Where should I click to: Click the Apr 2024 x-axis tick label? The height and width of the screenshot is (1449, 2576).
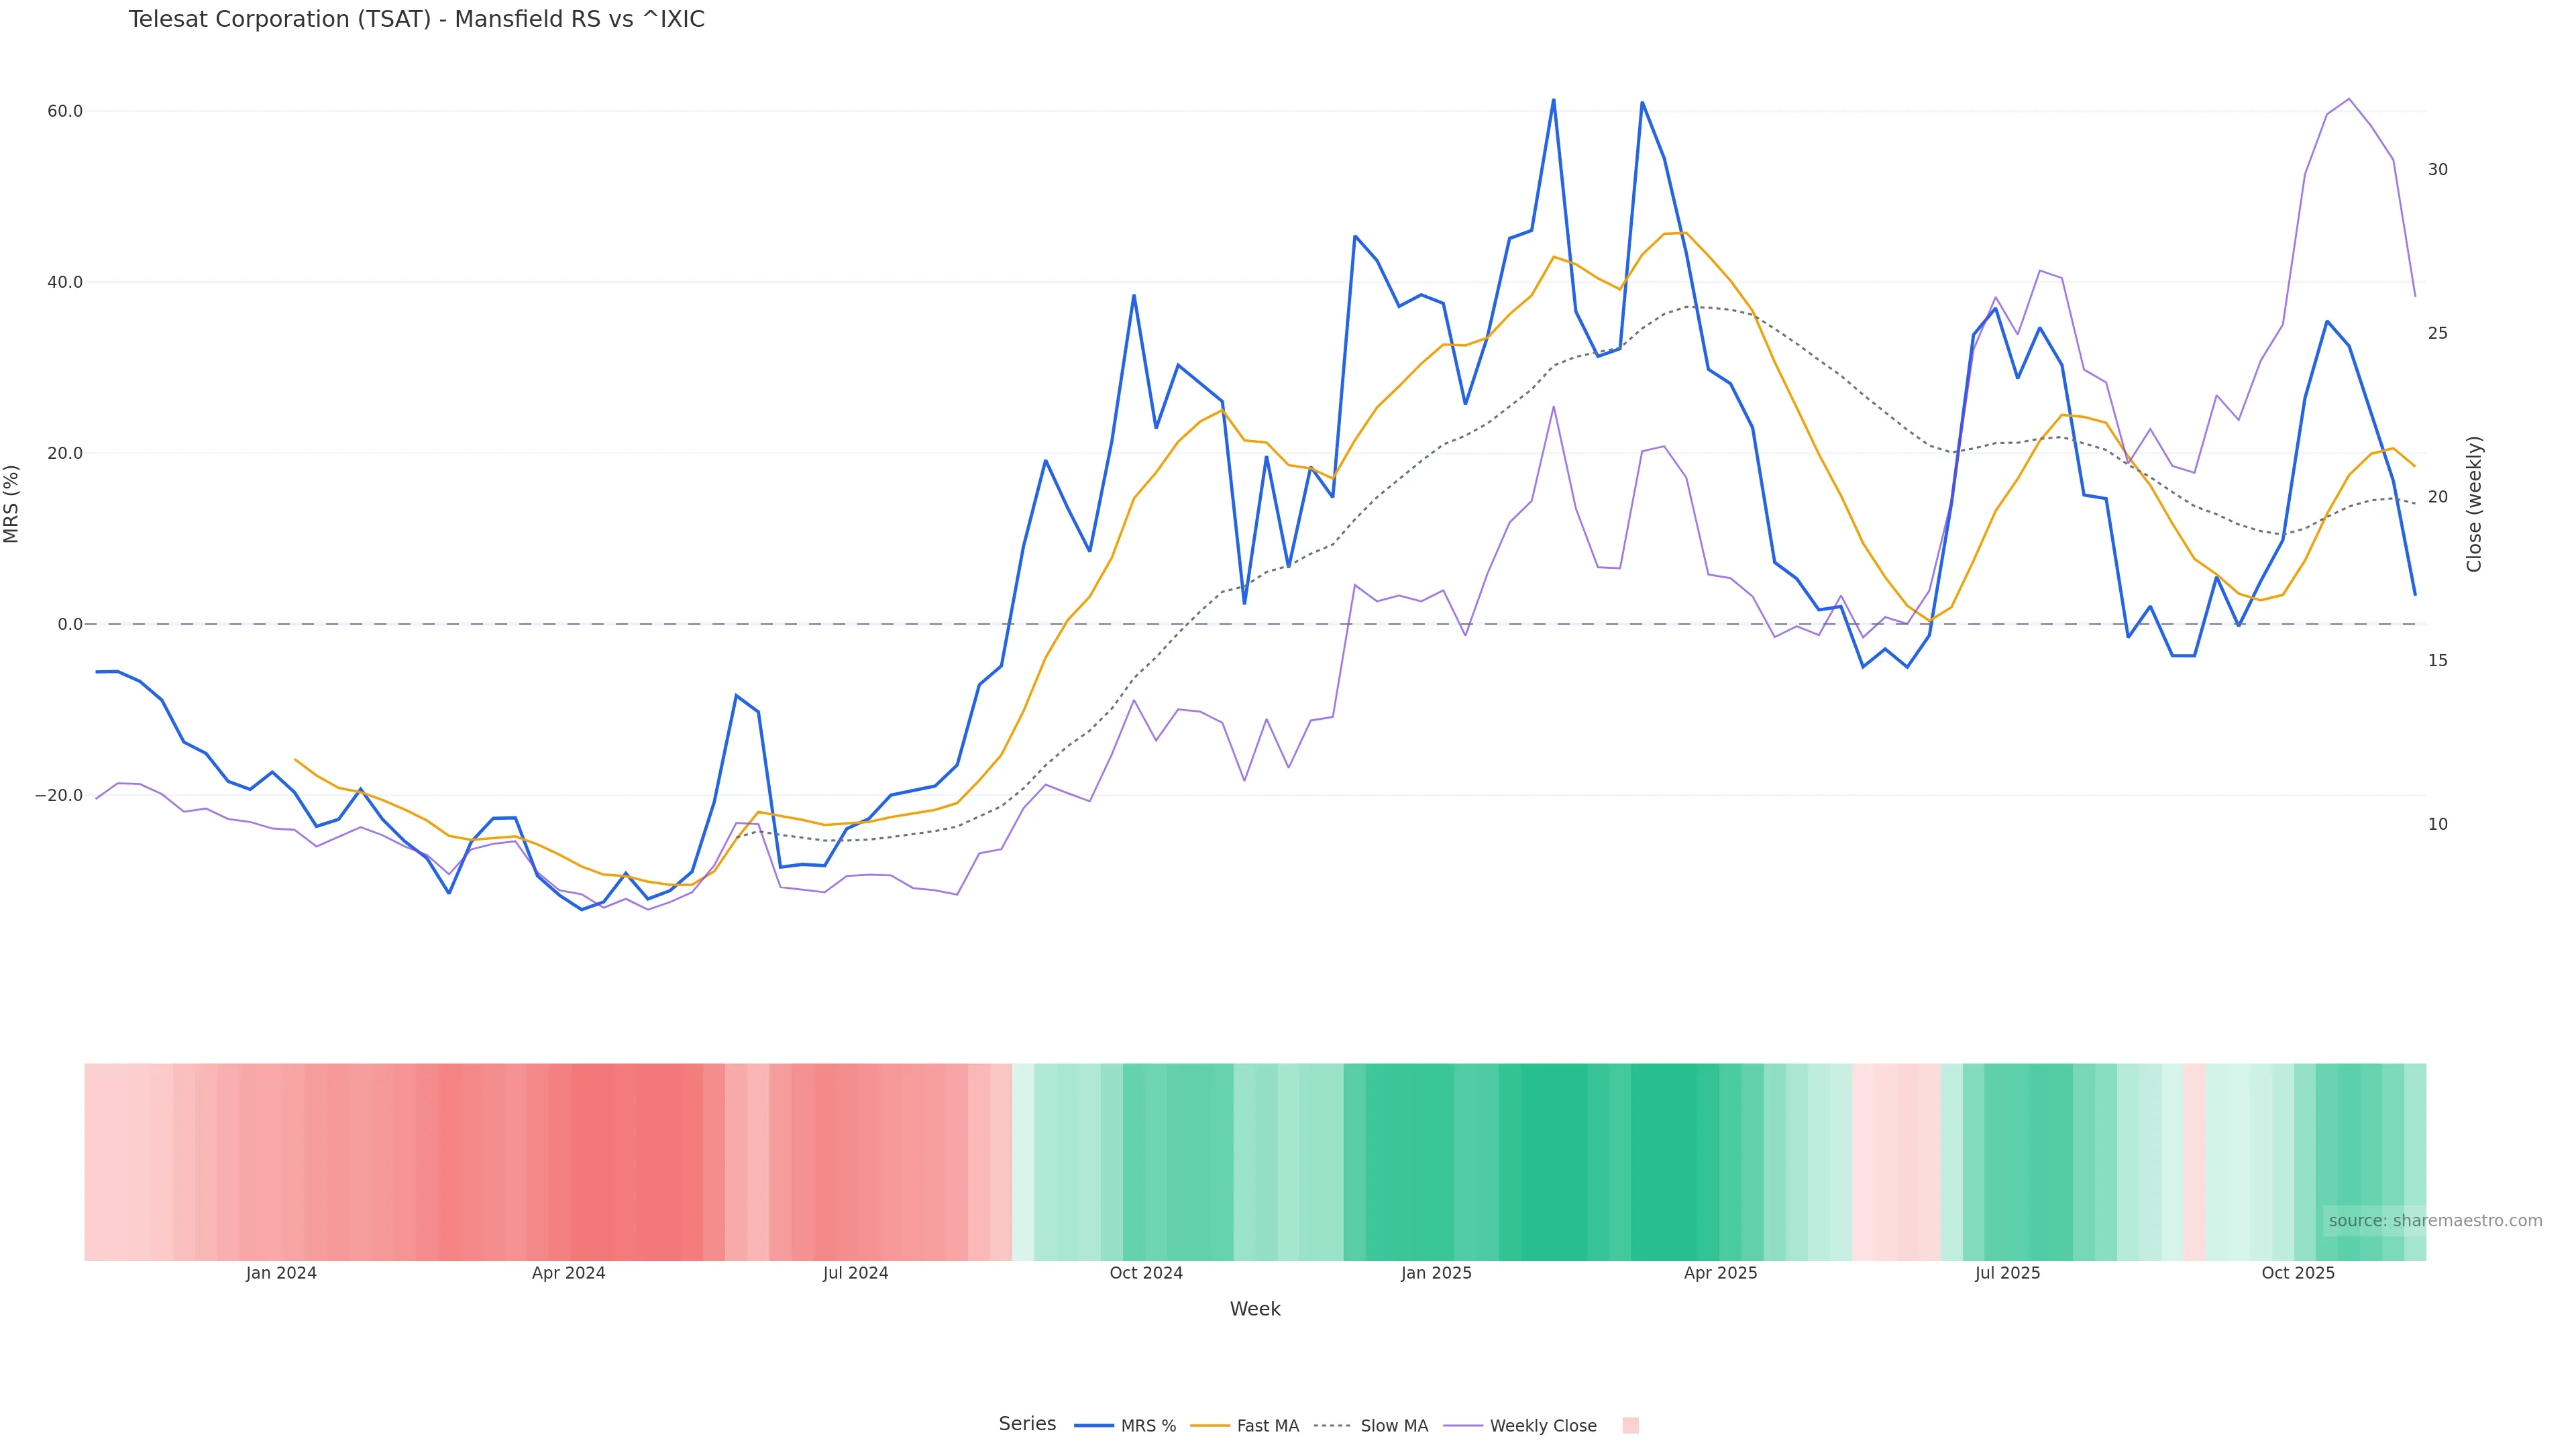[568, 1273]
